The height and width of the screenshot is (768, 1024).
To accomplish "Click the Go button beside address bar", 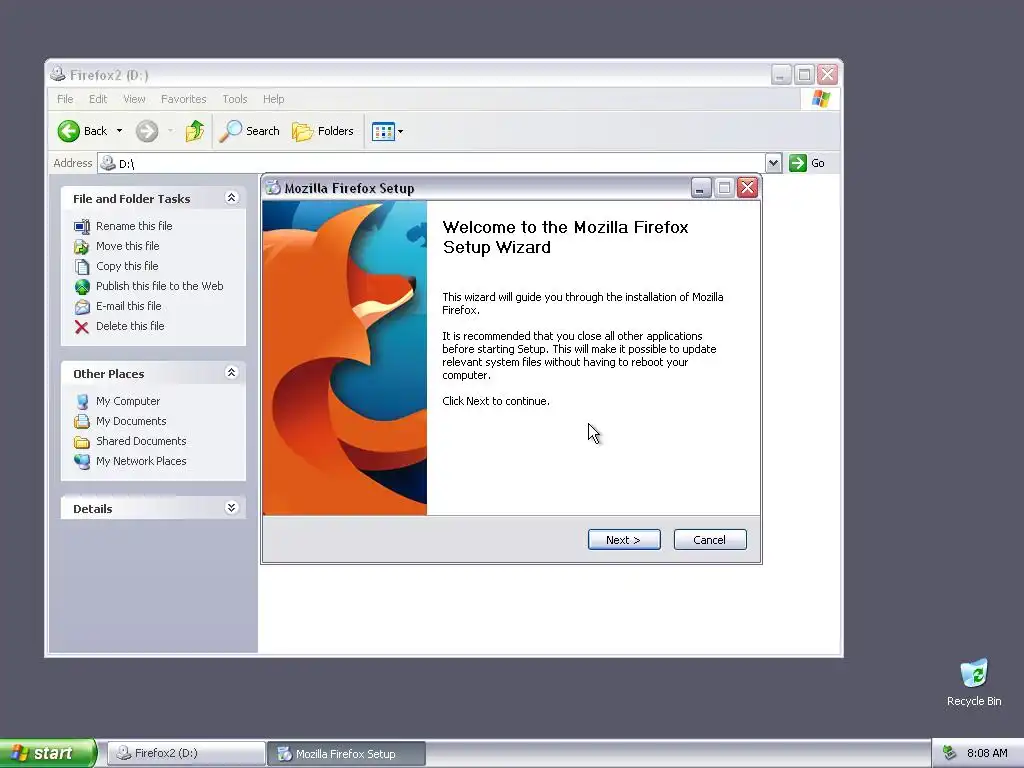I will pos(807,163).
